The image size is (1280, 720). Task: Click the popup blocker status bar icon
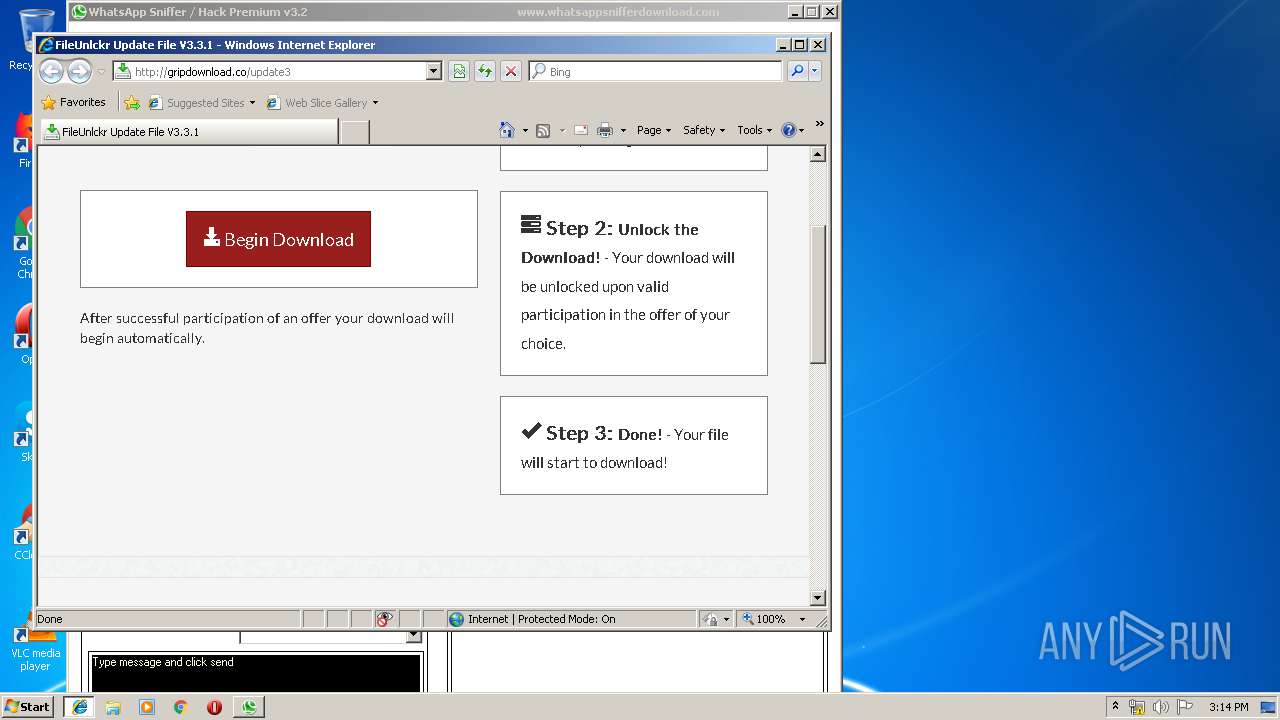(385, 619)
